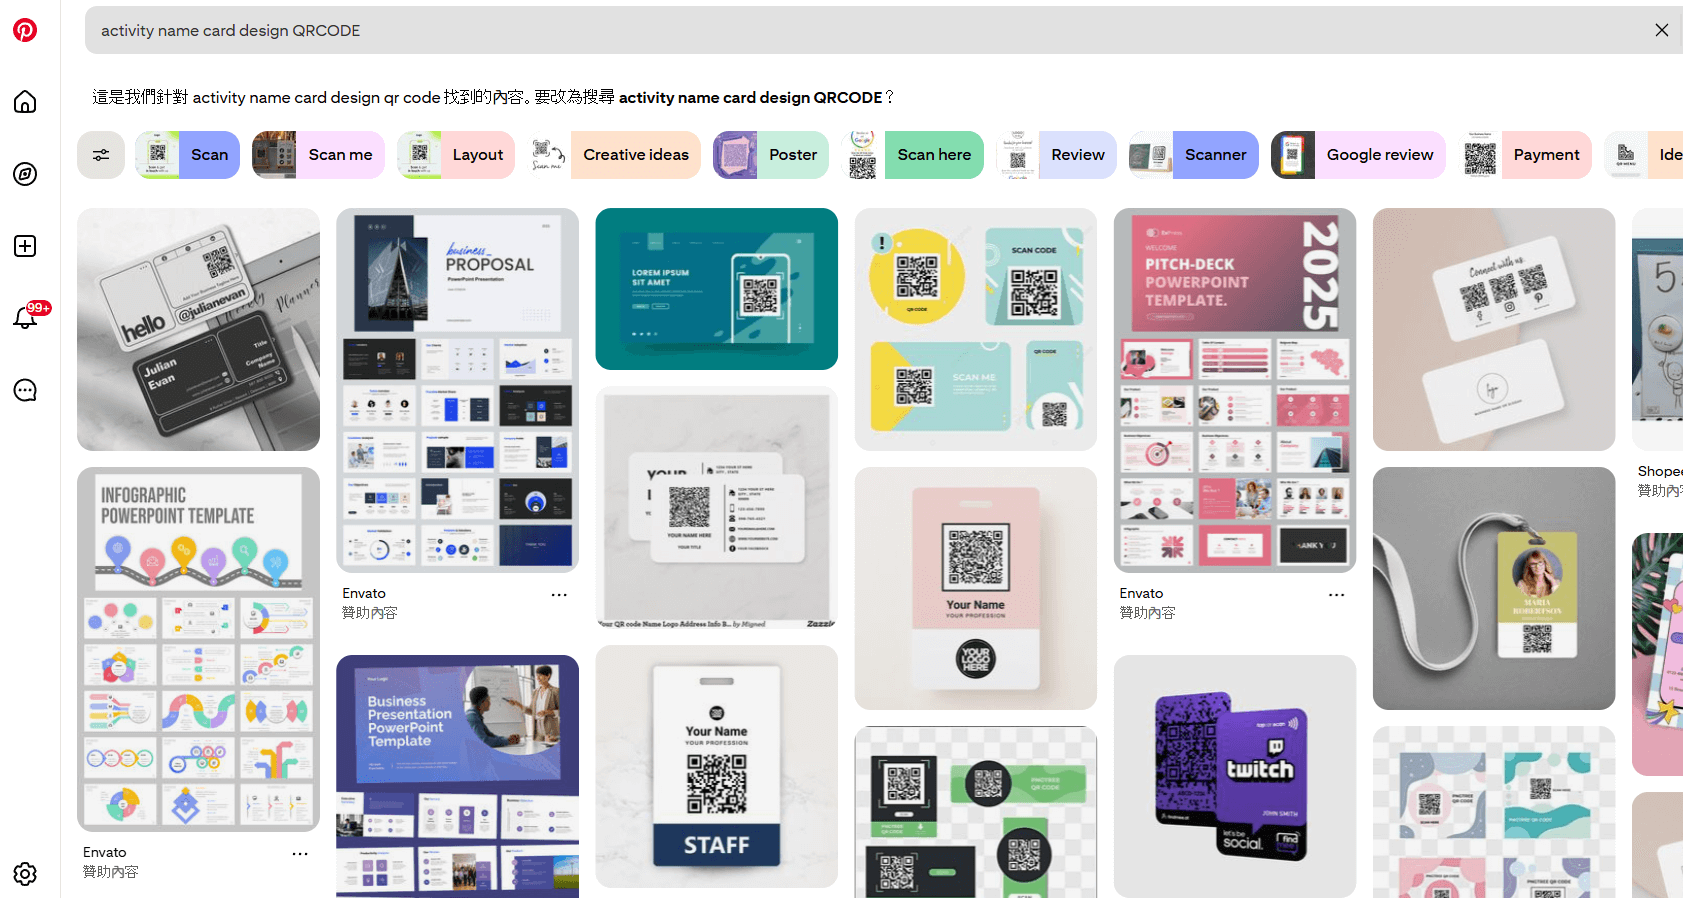Clear the search with the X icon

(x=1661, y=30)
